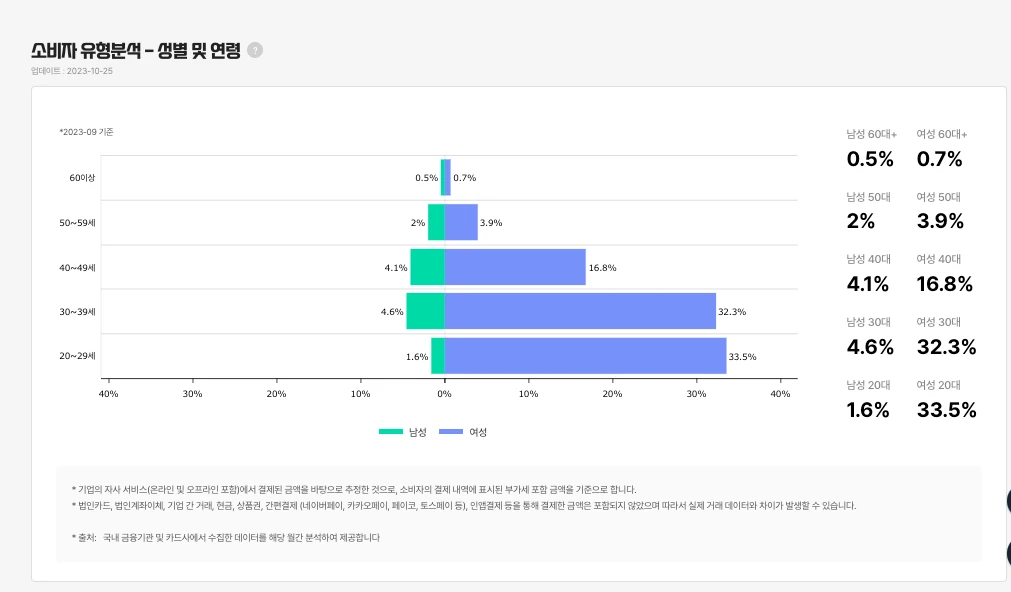Image resolution: width=1011 pixels, height=592 pixels.
Task: Select the 남성 30대 4.6% statistic
Action: 868,346
